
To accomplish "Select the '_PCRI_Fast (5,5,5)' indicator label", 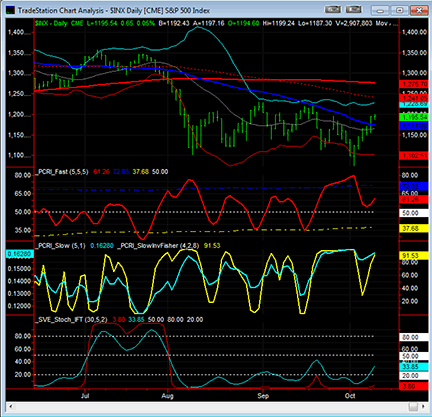I will point(62,172).
